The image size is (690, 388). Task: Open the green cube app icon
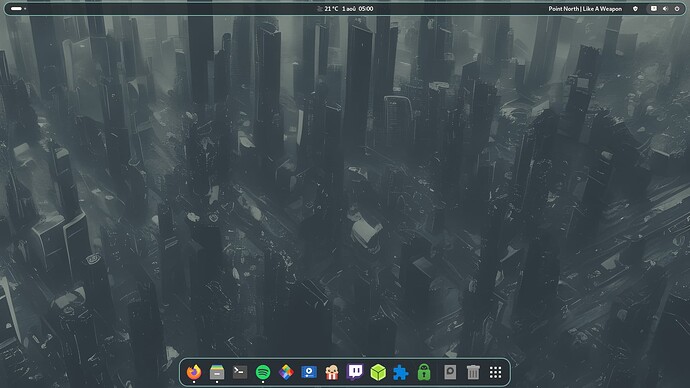(x=378, y=372)
